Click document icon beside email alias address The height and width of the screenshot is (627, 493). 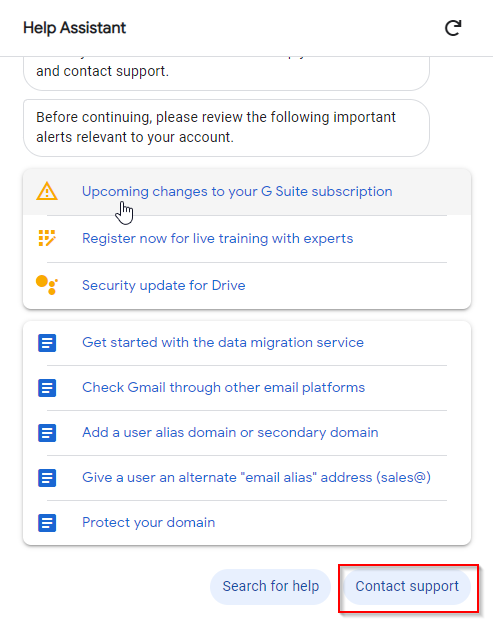tap(47, 477)
